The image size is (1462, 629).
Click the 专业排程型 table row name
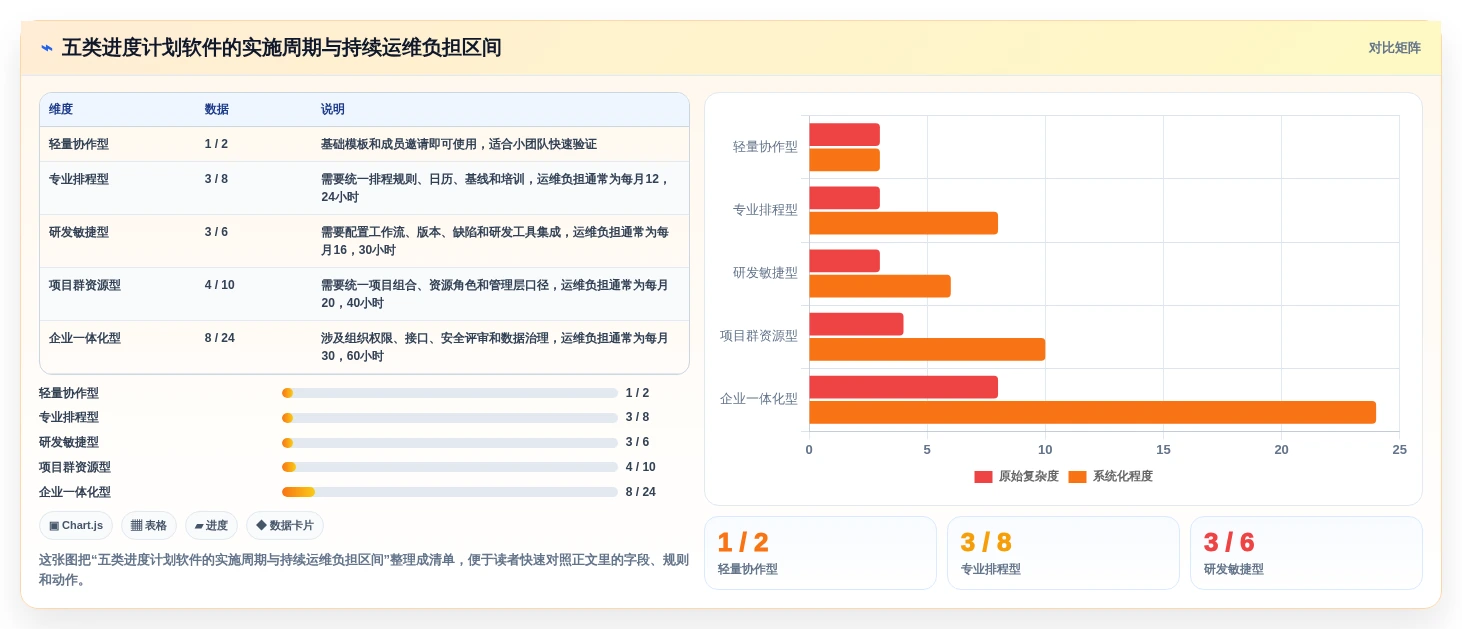point(79,179)
